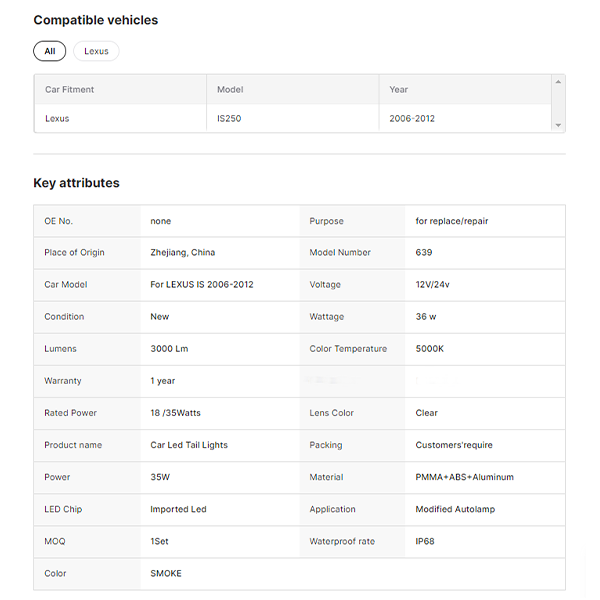The width and height of the screenshot is (600, 600).
Task: Click the compatible vehicles table scrollbar track
Action: [x=559, y=103]
